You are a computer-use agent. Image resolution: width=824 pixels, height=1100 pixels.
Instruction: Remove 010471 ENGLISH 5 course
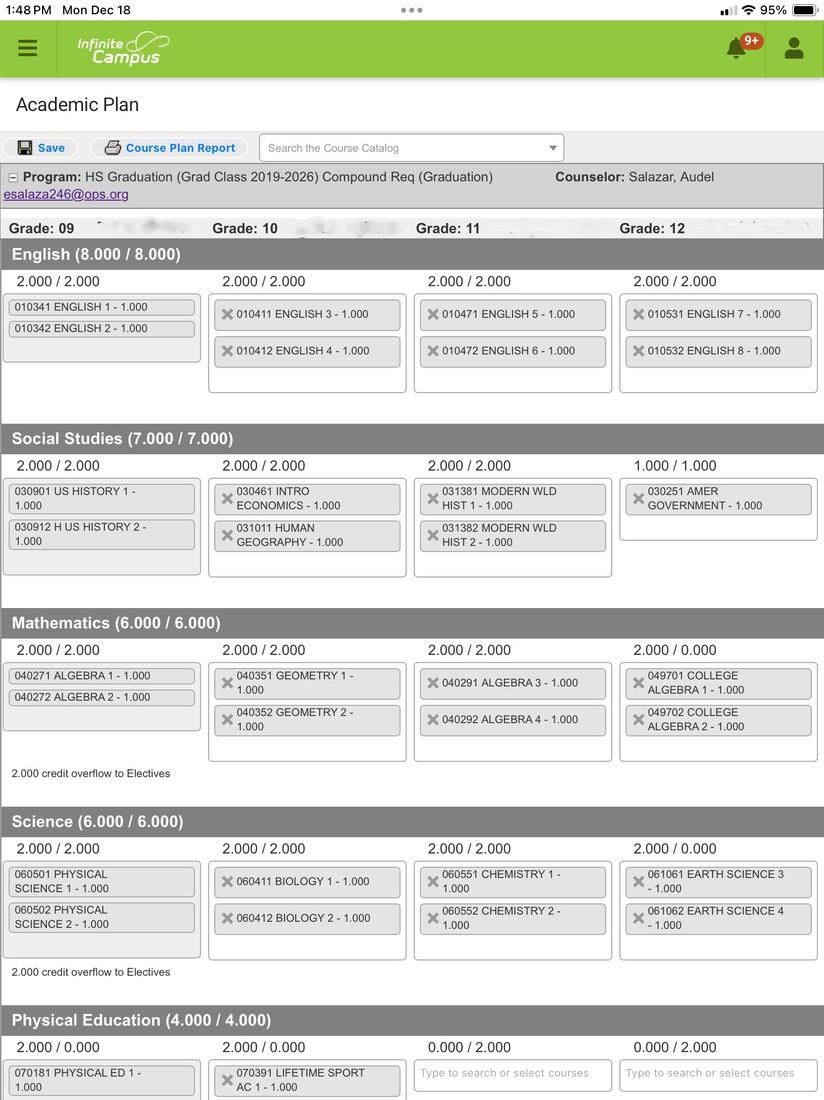(x=433, y=314)
